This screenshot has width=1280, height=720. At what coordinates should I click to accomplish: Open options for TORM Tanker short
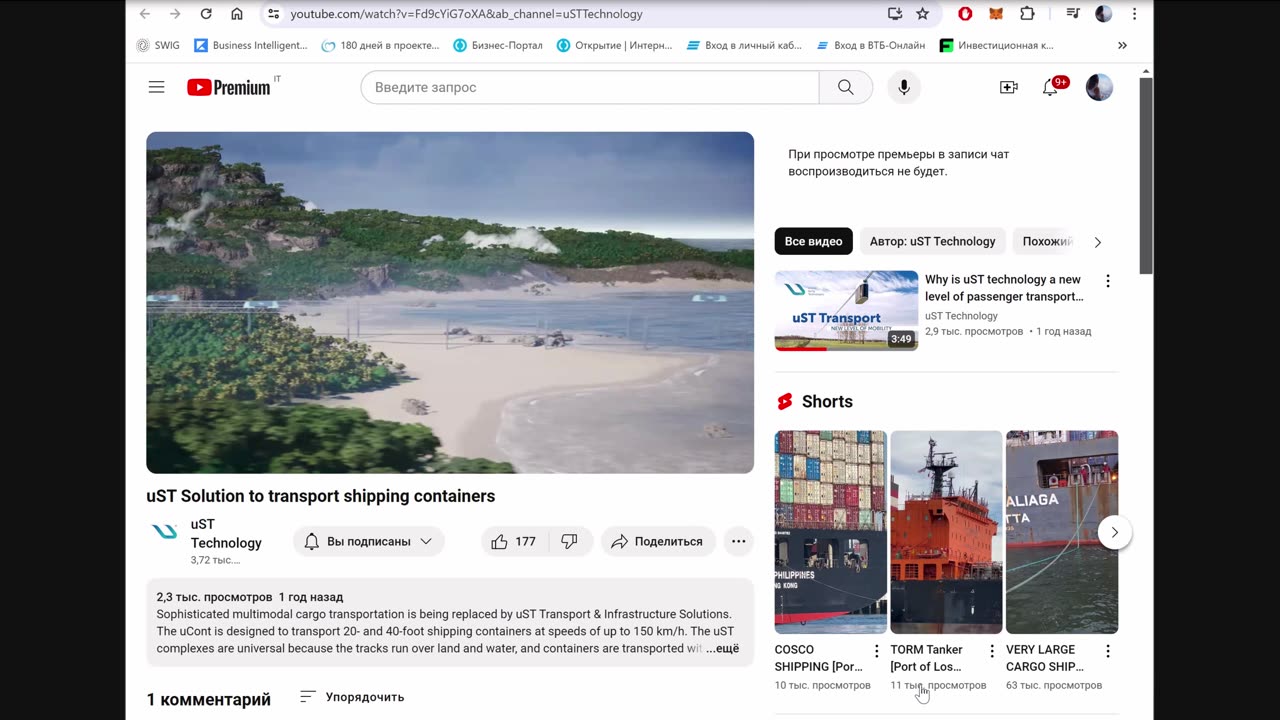992,651
